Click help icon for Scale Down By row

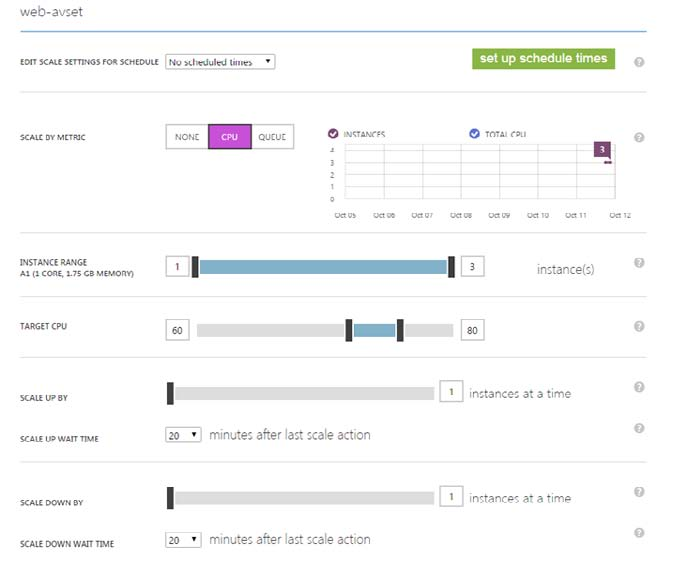coord(639,492)
